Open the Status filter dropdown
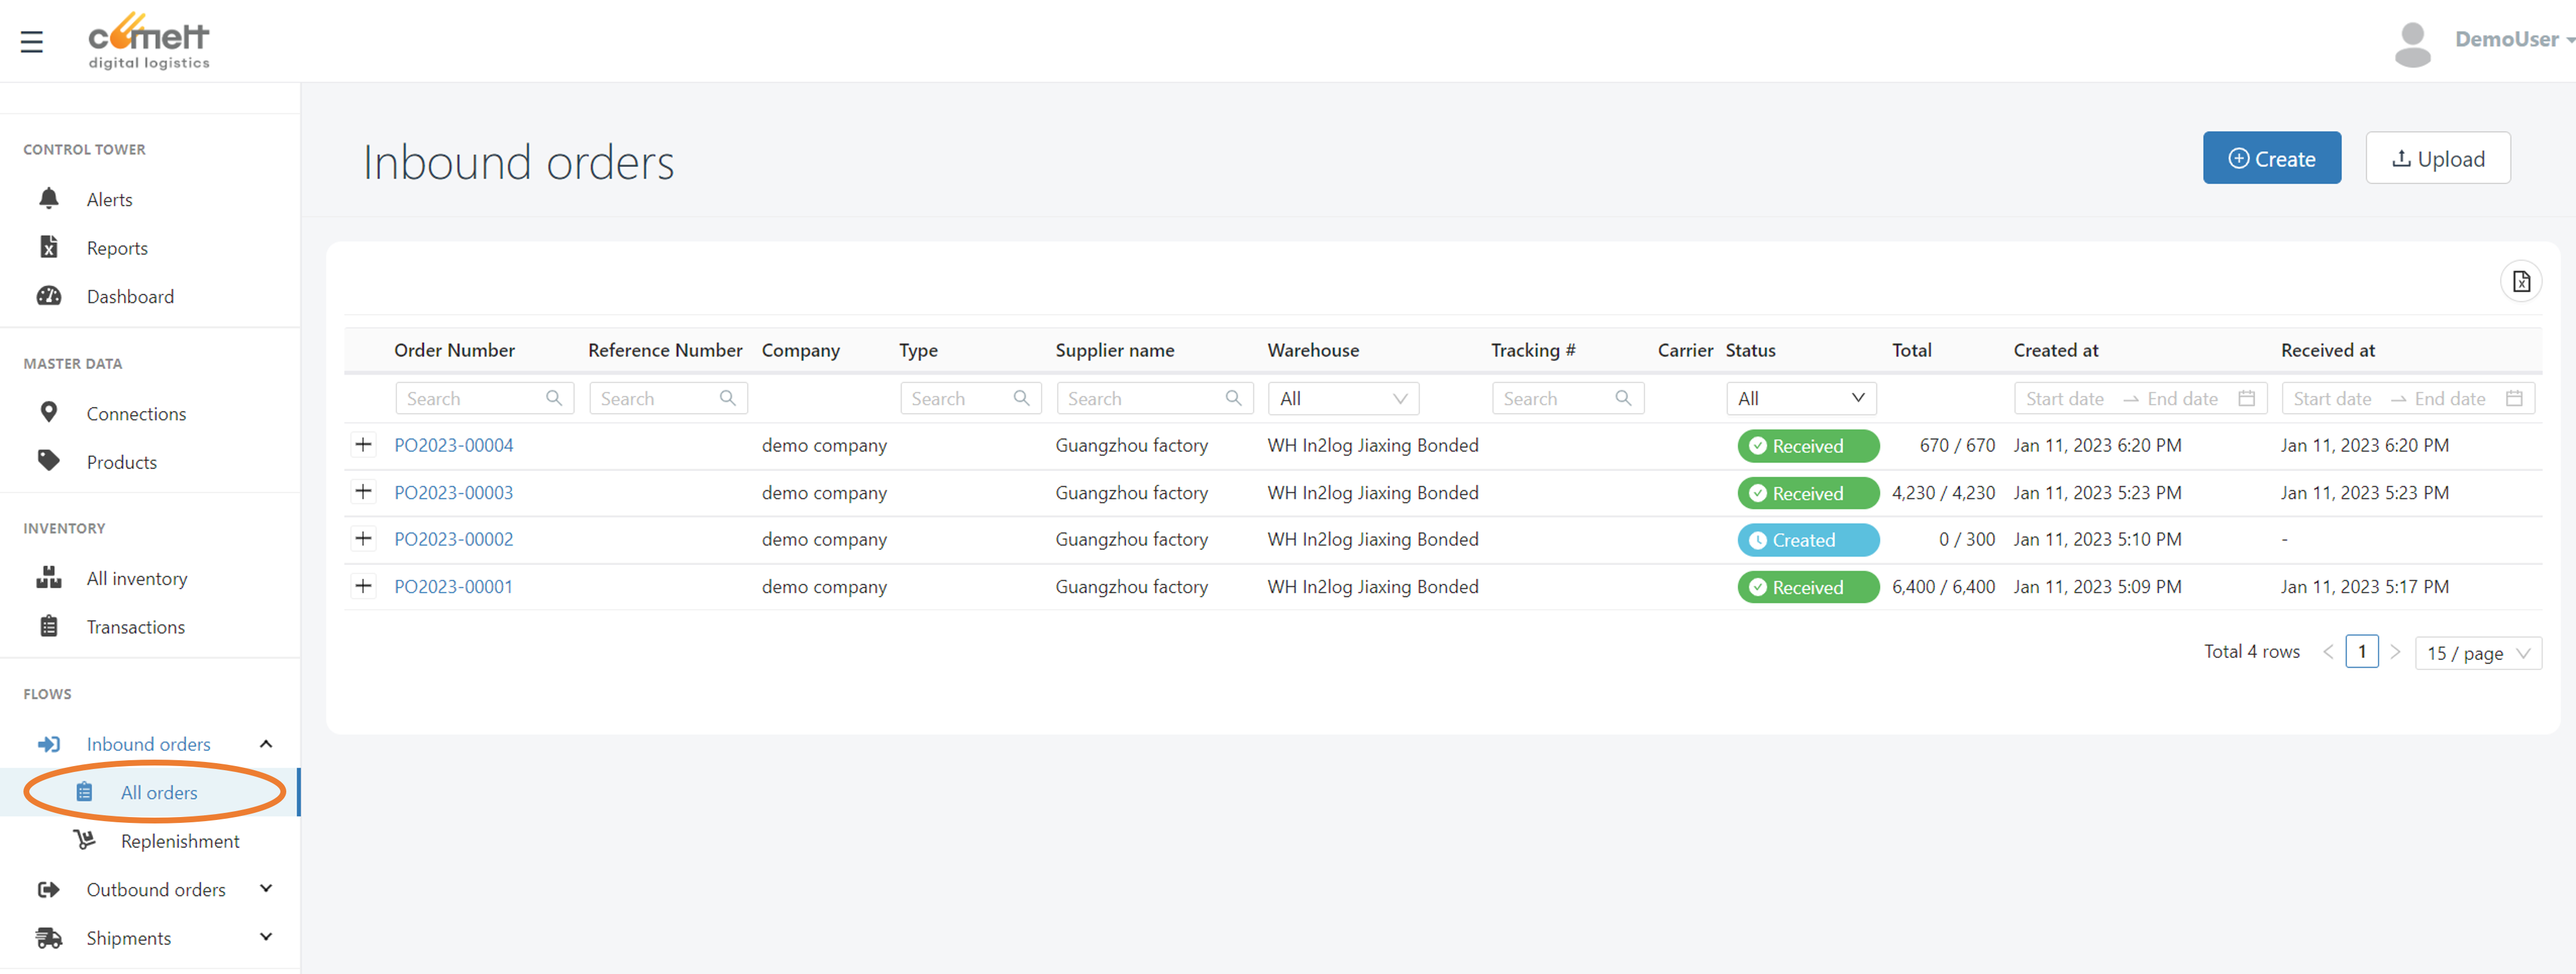Viewport: 2576px width, 974px height. (x=1800, y=398)
